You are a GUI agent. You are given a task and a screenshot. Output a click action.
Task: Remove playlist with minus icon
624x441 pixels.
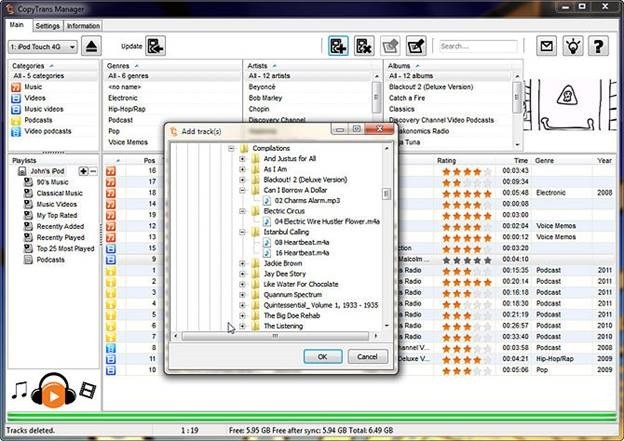pos(93,171)
